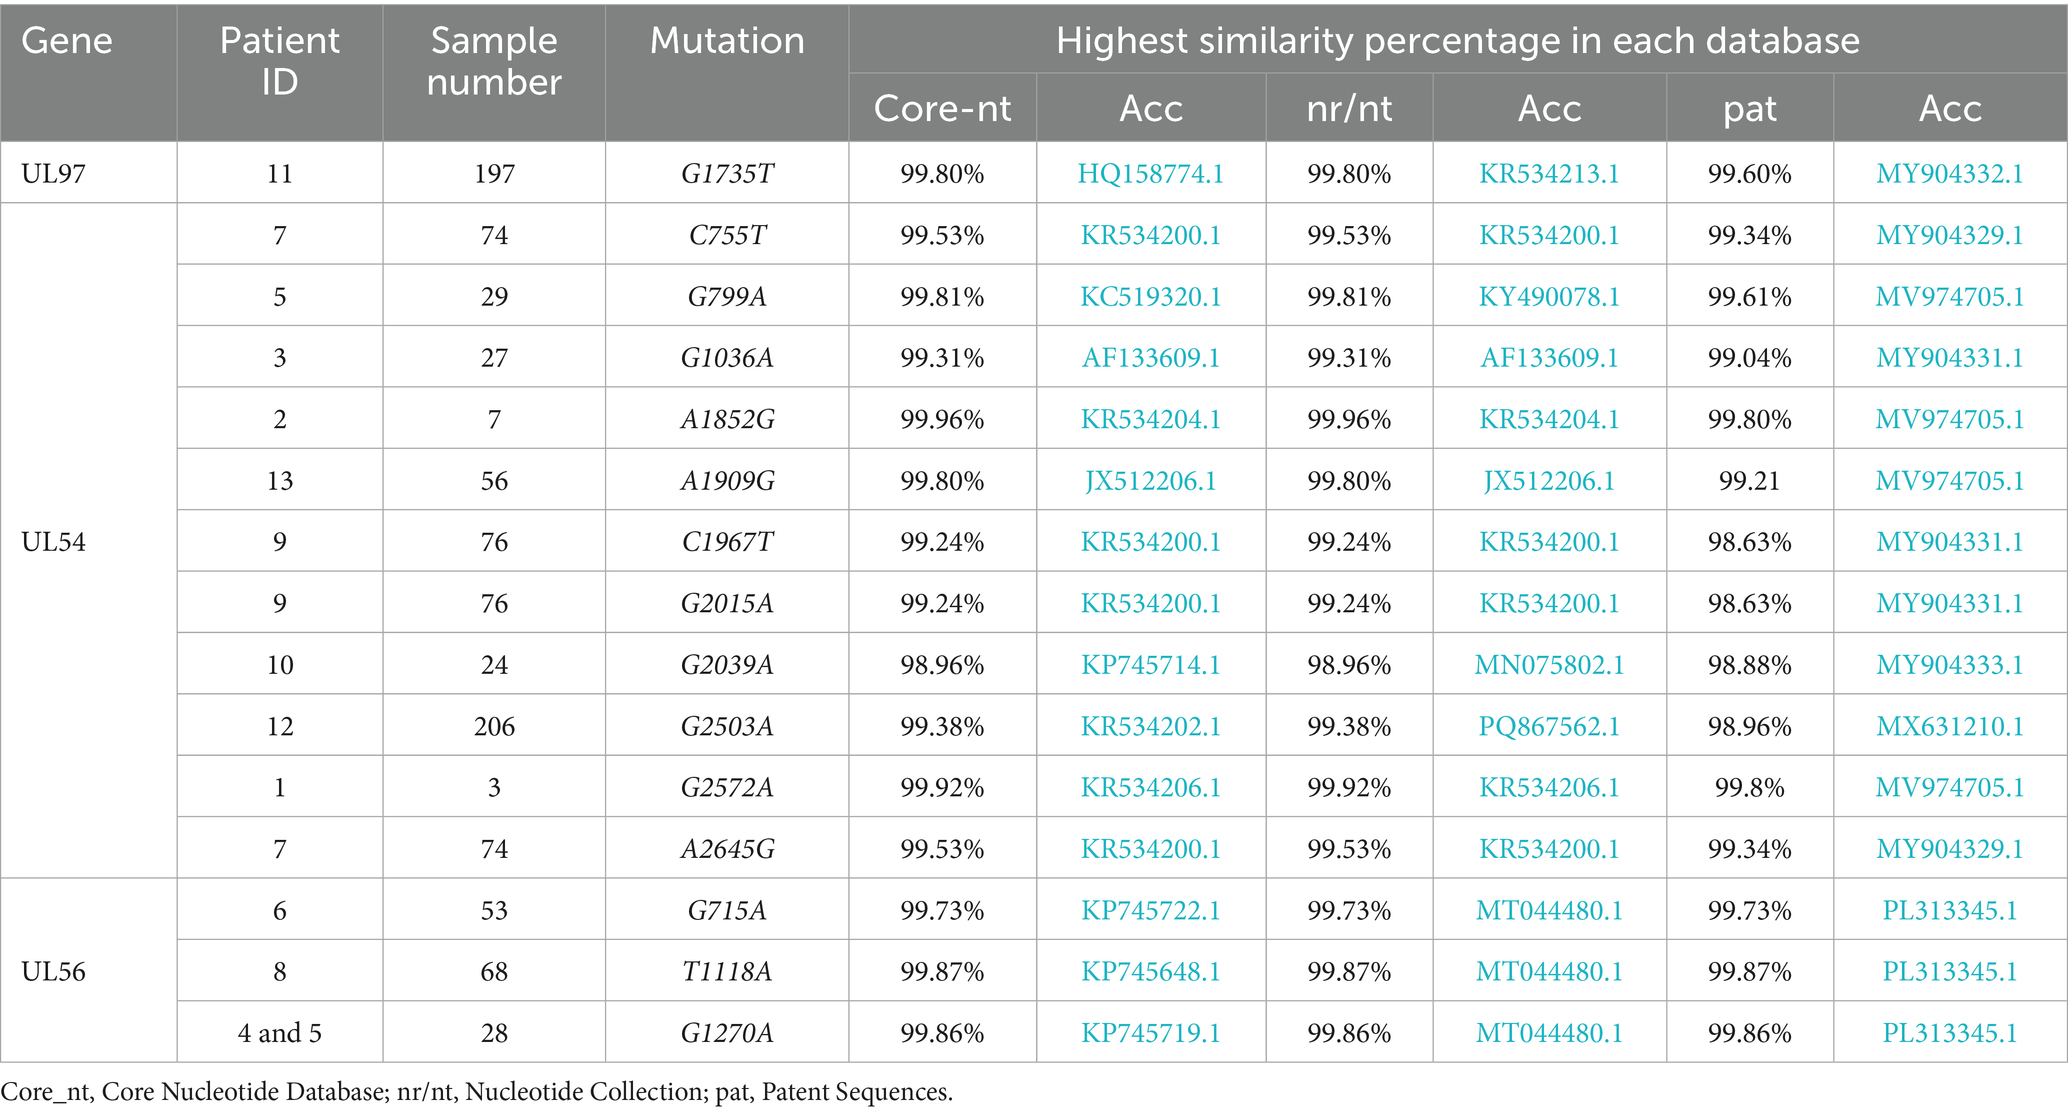Viewport: 2068px width, 1114px height.
Task: Open the HQ158774.1 accession link
Action: click(x=1150, y=174)
